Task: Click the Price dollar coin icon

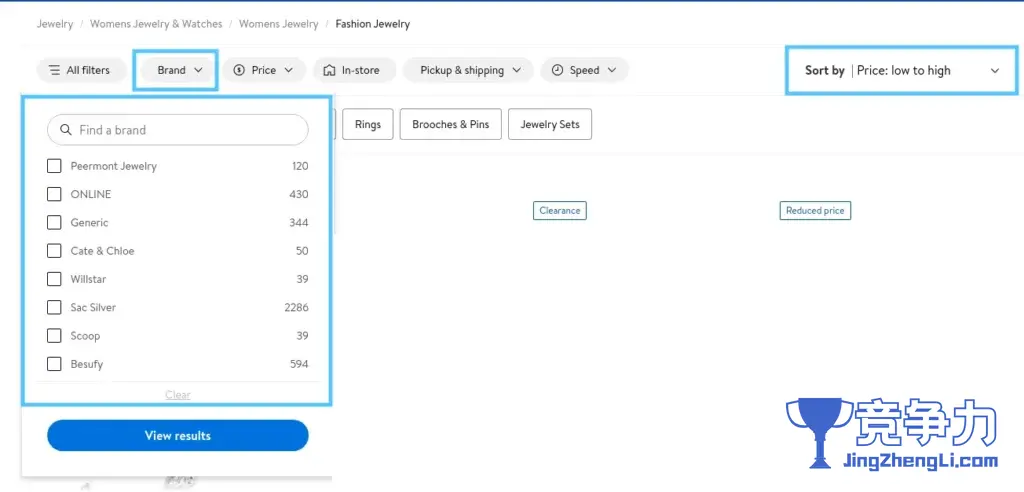Action: tap(239, 70)
